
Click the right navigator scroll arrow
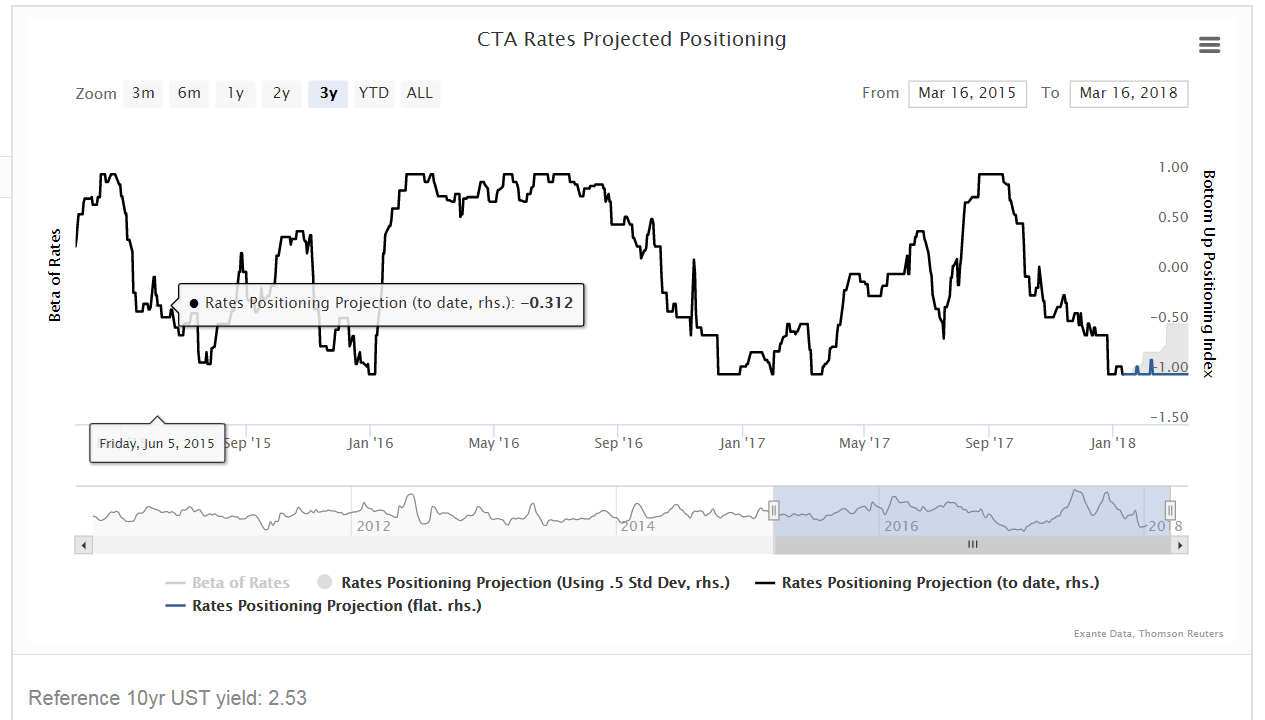click(x=1179, y=544)
